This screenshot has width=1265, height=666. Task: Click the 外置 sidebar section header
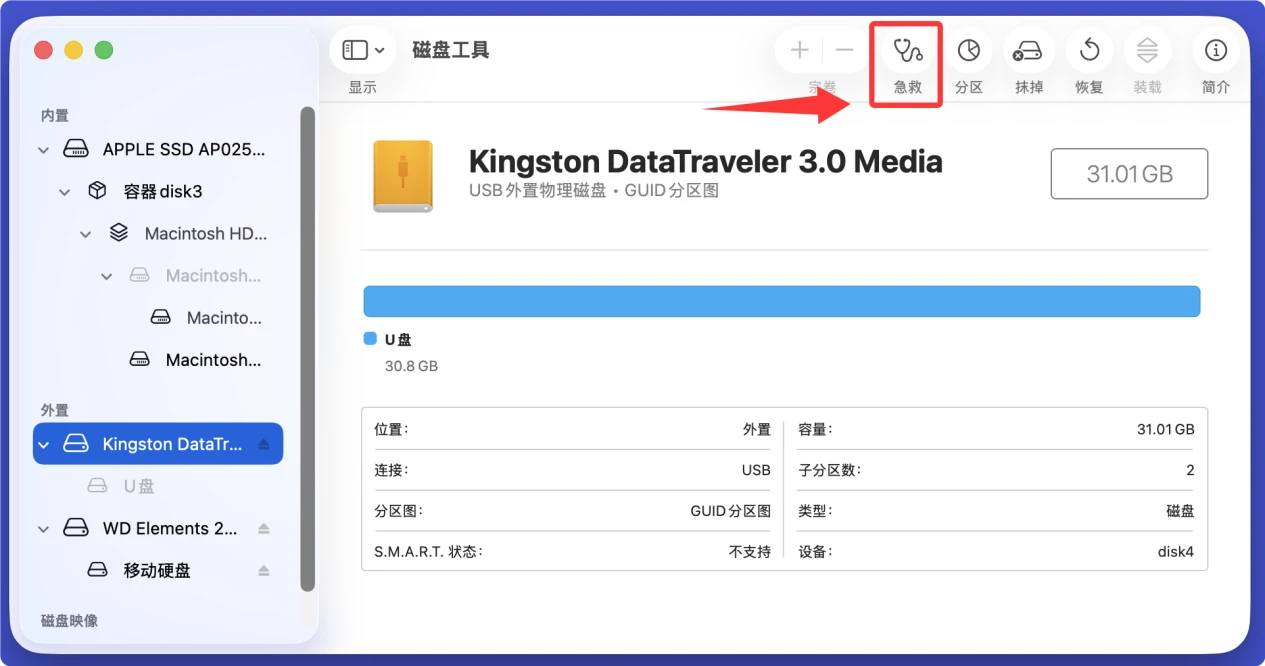tap(55, 410)
